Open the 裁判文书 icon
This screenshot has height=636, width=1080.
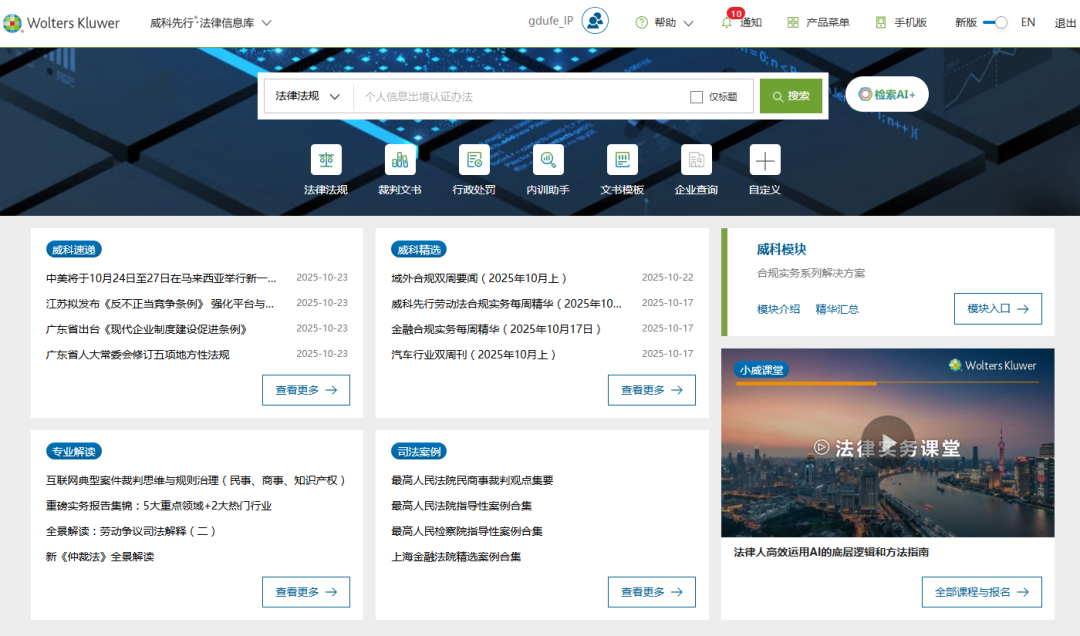point(399,160)
